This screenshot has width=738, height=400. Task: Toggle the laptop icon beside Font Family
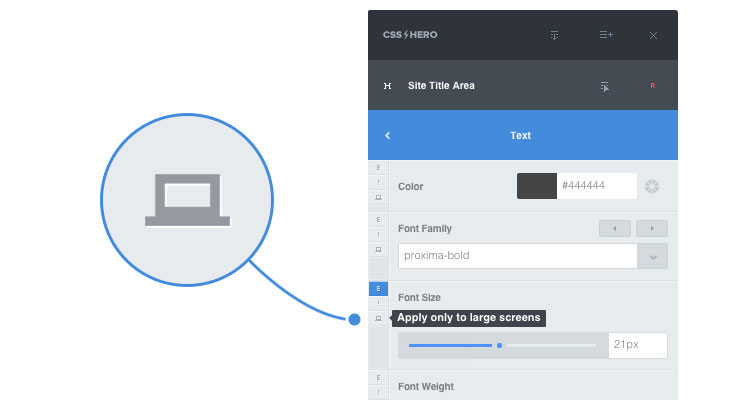[x=378, y=249]
